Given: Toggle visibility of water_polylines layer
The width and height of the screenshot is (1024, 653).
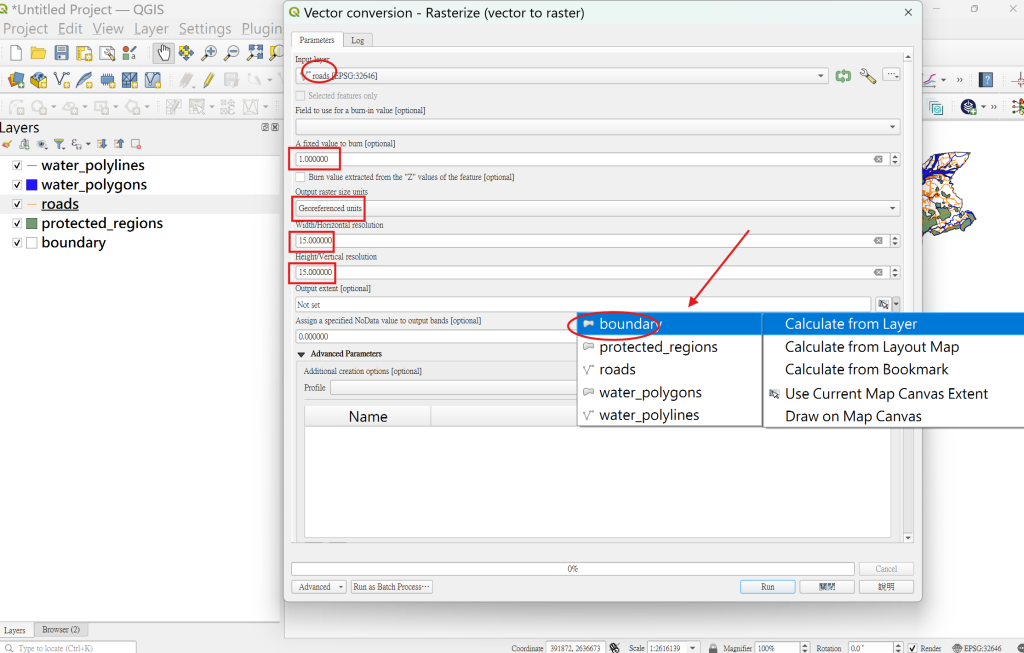Looking at the screenshot, I should pyautogui.click(x=17, y=166).
